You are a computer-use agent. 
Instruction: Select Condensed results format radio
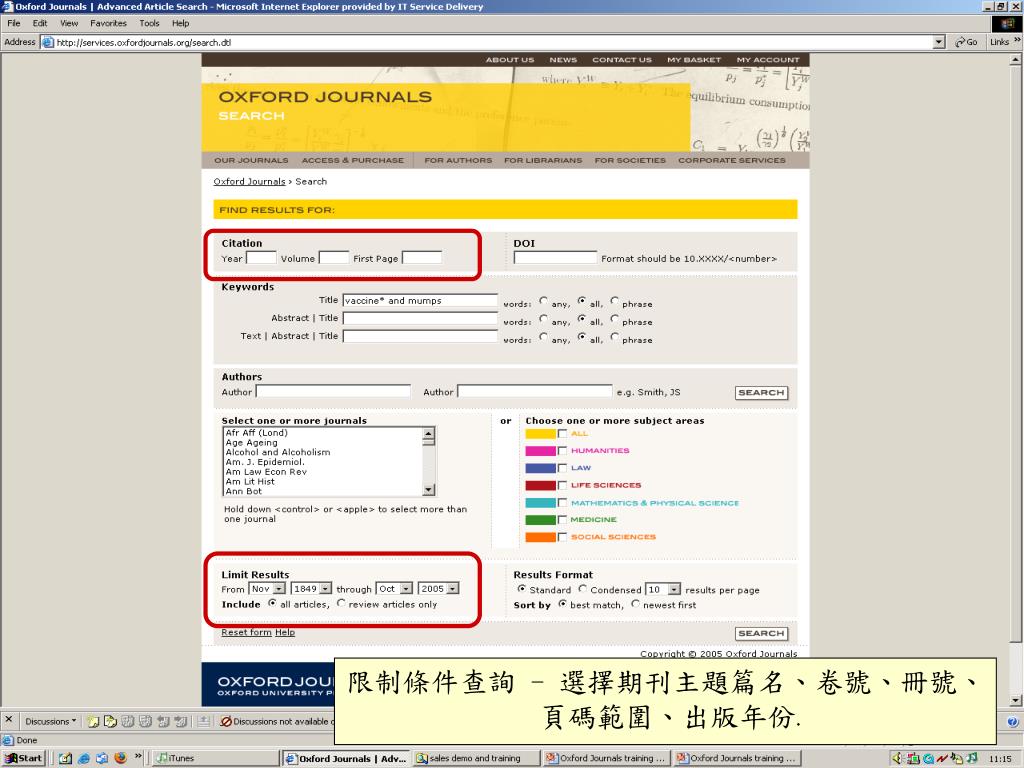coord(583,589)
